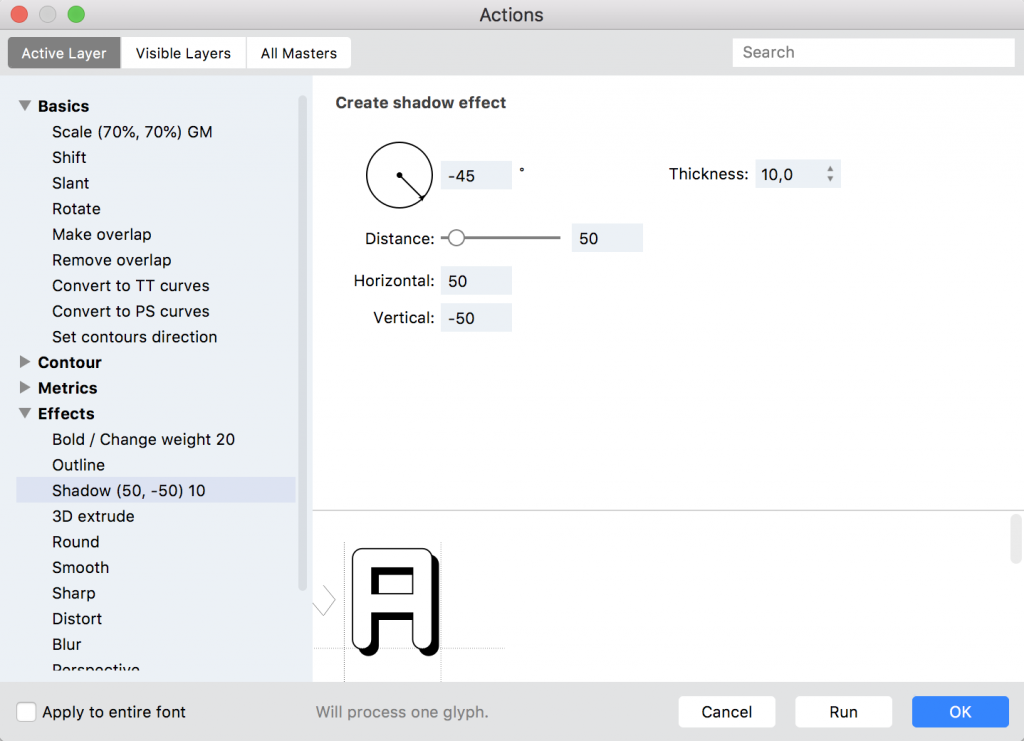Collapse the Effects section
The image size is (1024, 741).
click(x=25, y=414)
